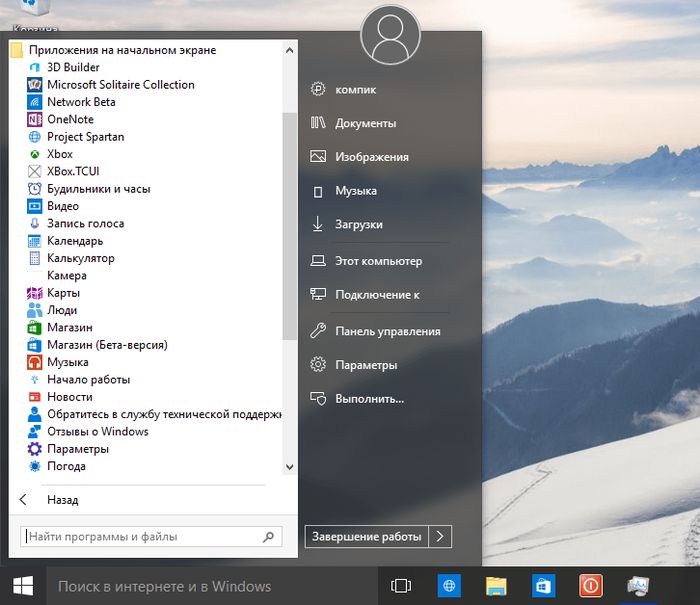Open the Xbox app icon
Screen dimensions: 700x605
(35, 154)
